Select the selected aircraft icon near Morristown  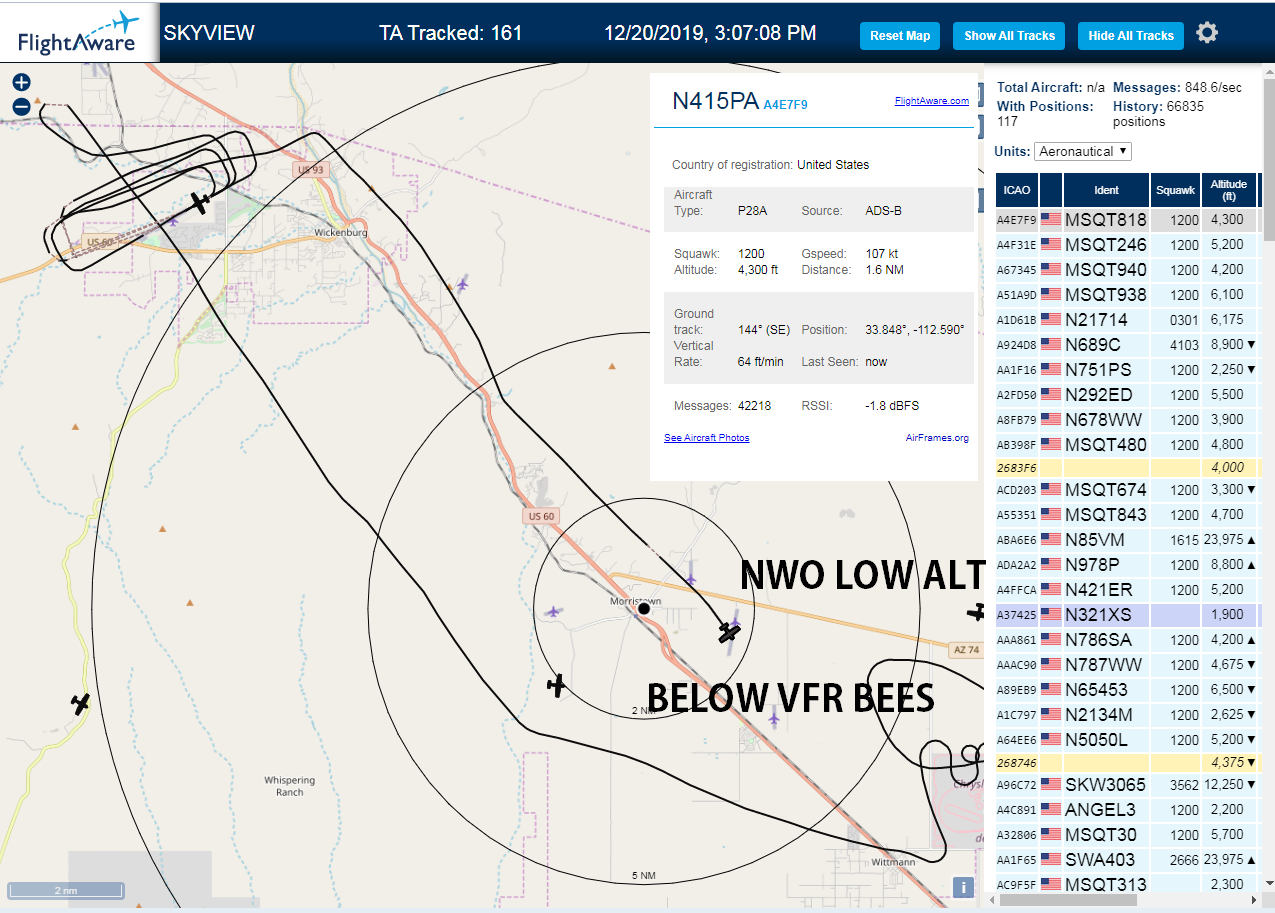tap(730, 633)
